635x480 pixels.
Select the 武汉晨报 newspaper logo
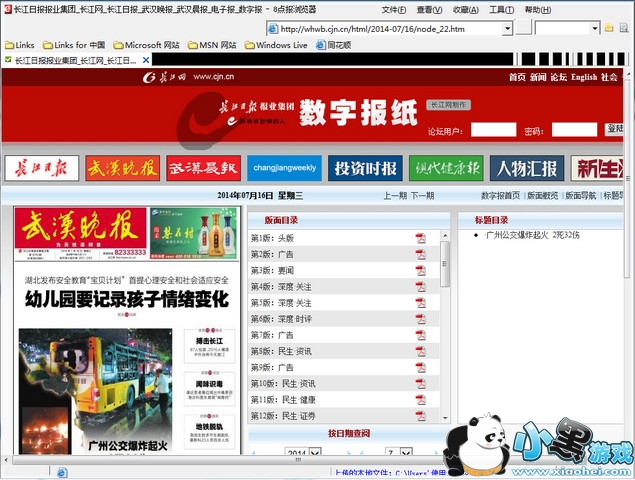tap(203, 168)
